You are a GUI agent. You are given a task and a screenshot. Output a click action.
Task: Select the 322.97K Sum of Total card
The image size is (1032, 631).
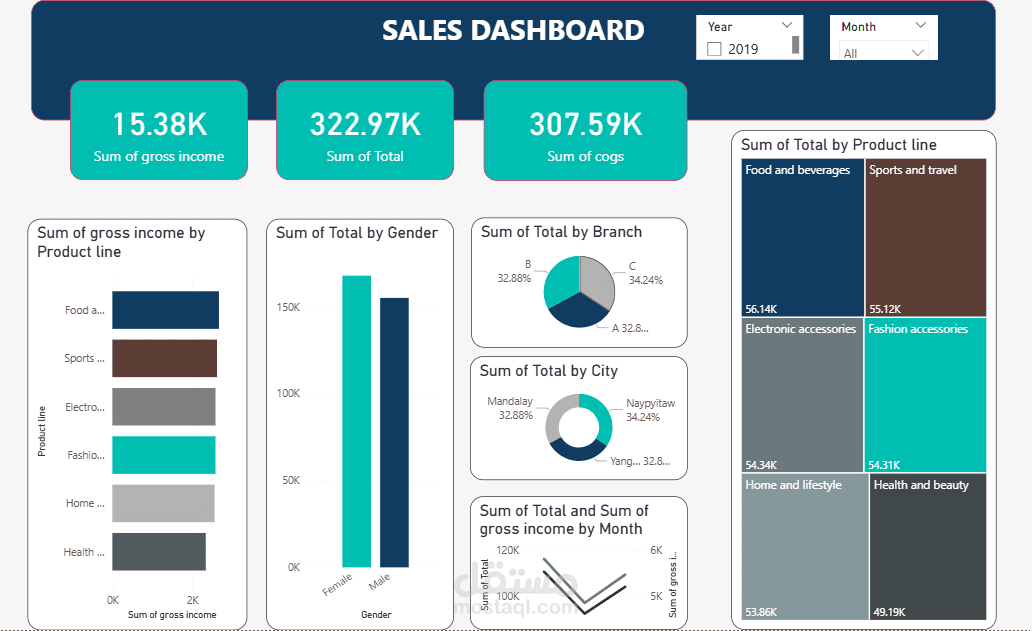(365, 130)
